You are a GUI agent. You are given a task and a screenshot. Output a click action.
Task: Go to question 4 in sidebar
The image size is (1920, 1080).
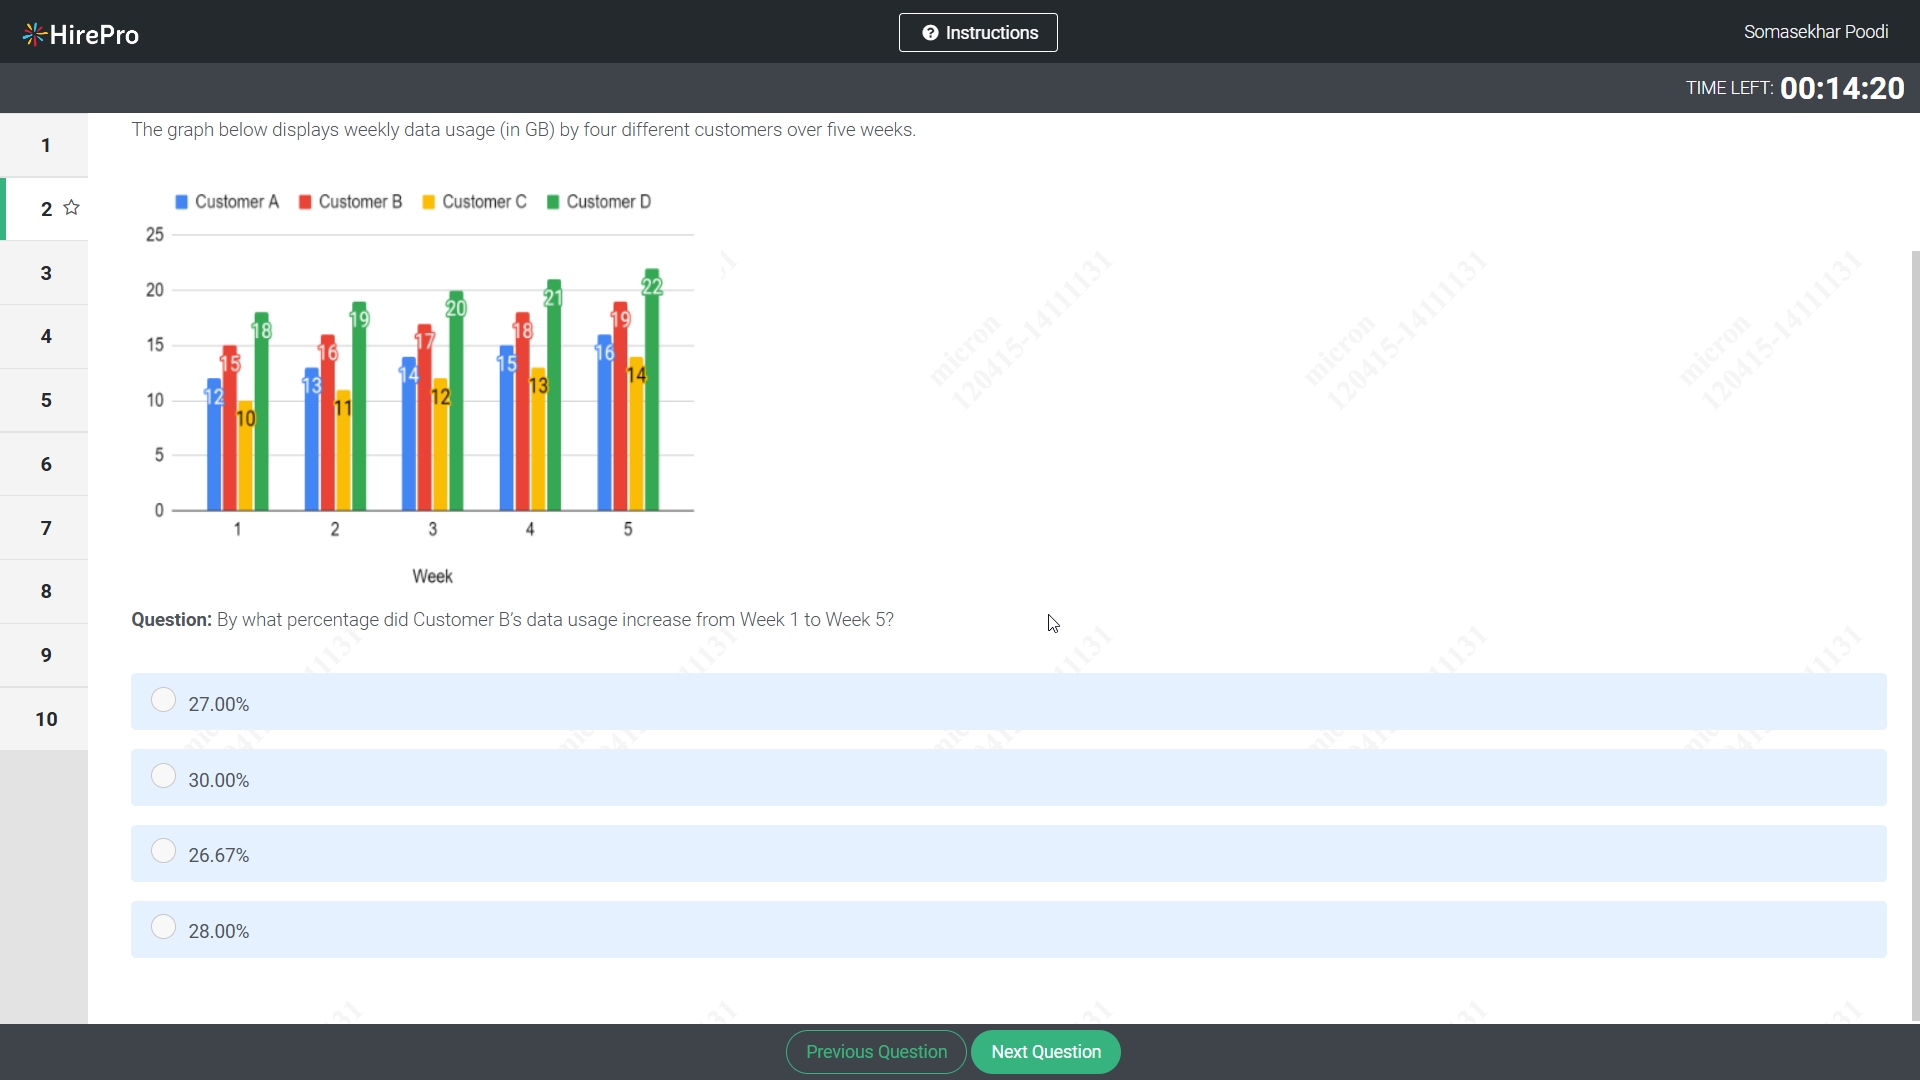click(44, 336)
